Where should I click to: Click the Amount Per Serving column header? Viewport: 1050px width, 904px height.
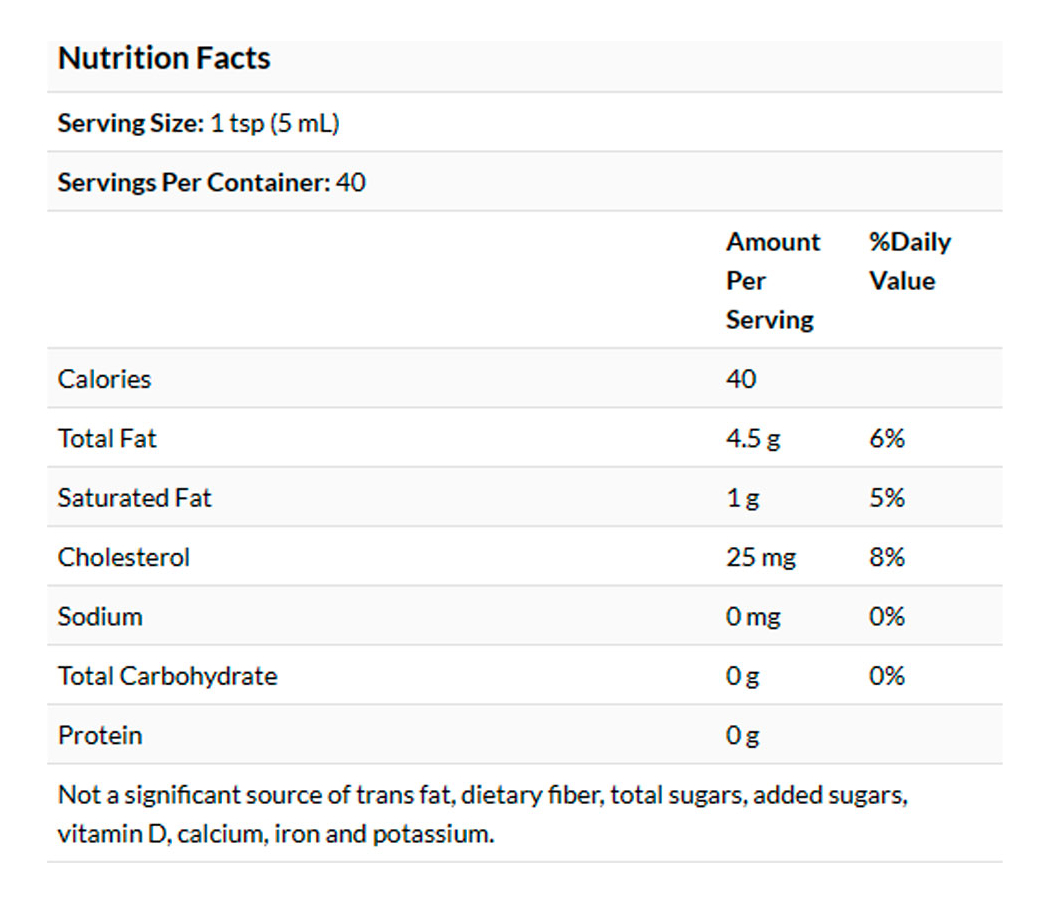coord(772,281)
